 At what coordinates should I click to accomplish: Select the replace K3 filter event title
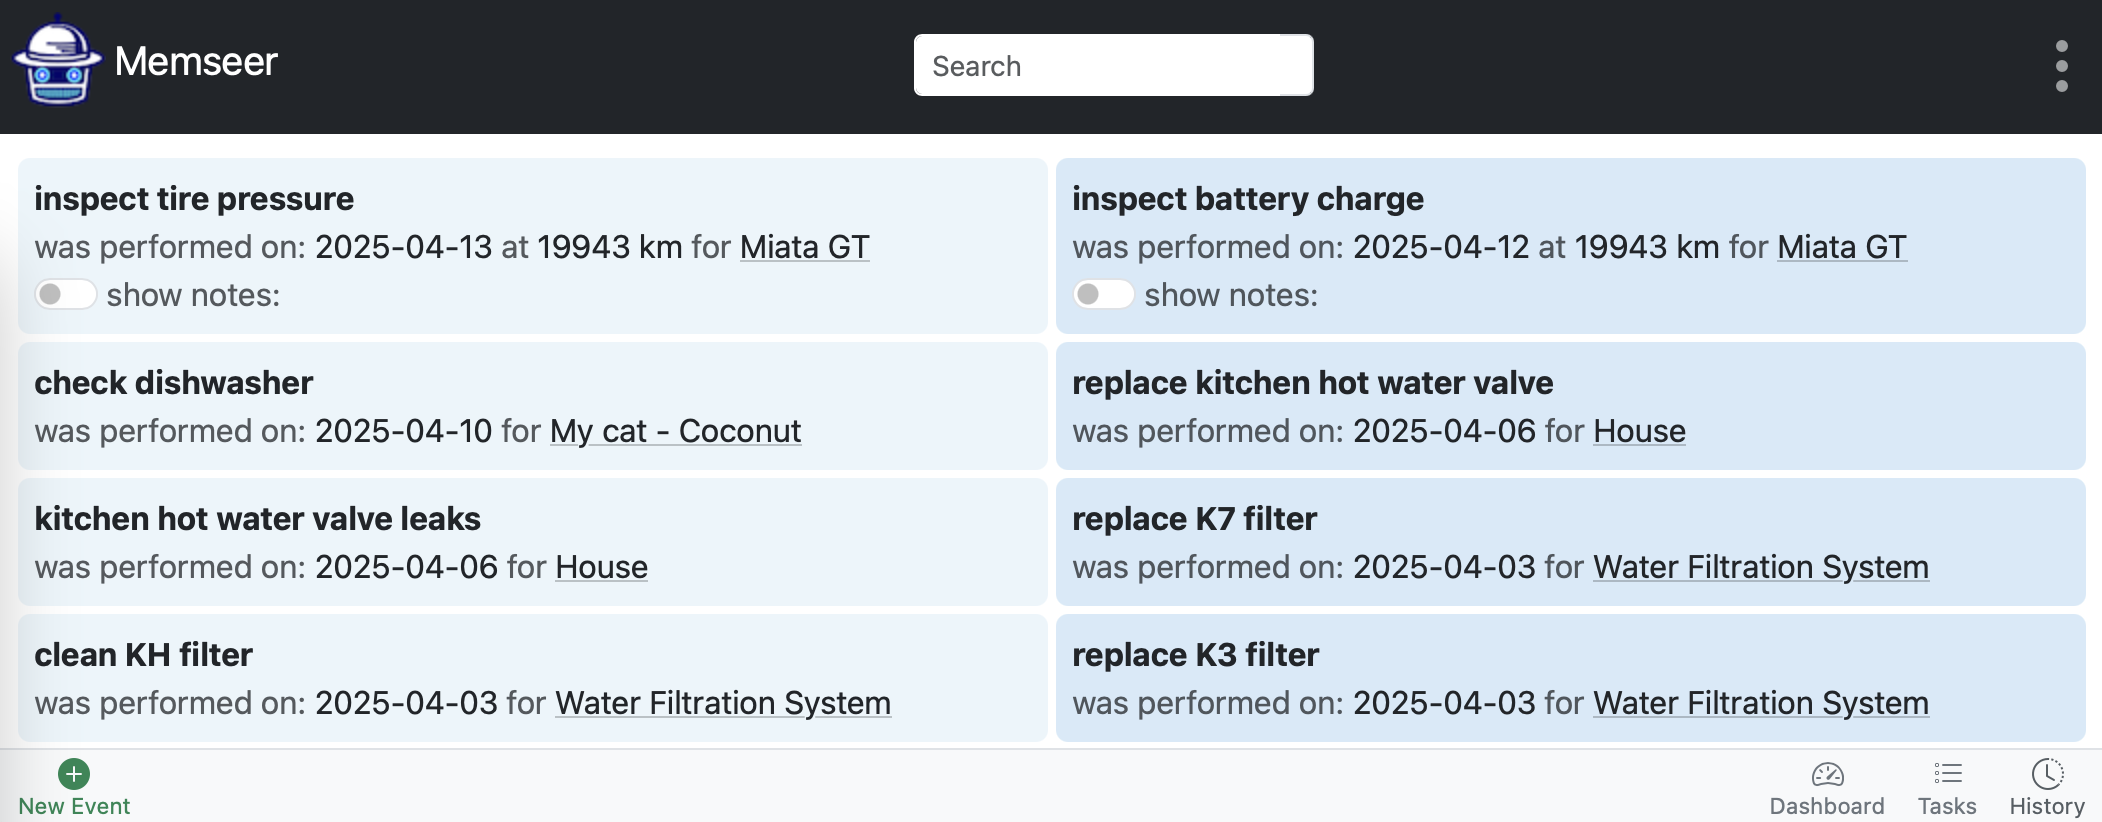[1195, 655]
